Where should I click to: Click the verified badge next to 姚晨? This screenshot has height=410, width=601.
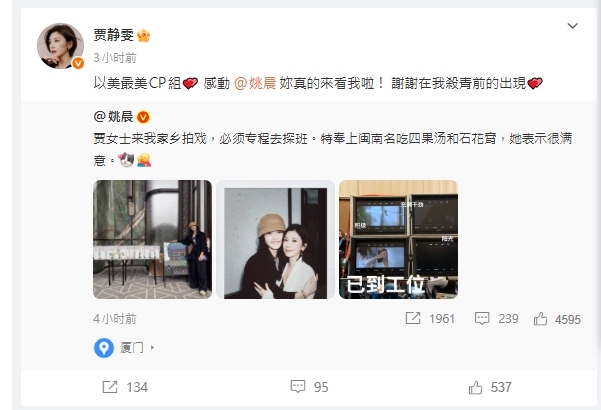coord(143,117)
